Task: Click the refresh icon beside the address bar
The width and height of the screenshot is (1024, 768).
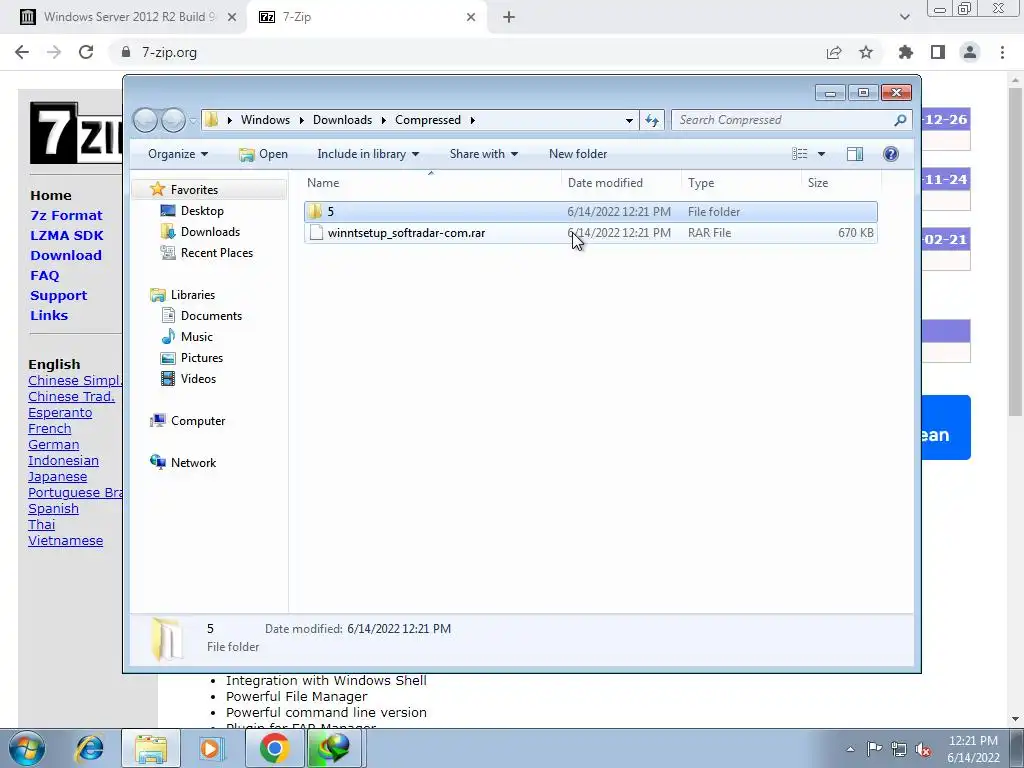Action: point(652,120)
